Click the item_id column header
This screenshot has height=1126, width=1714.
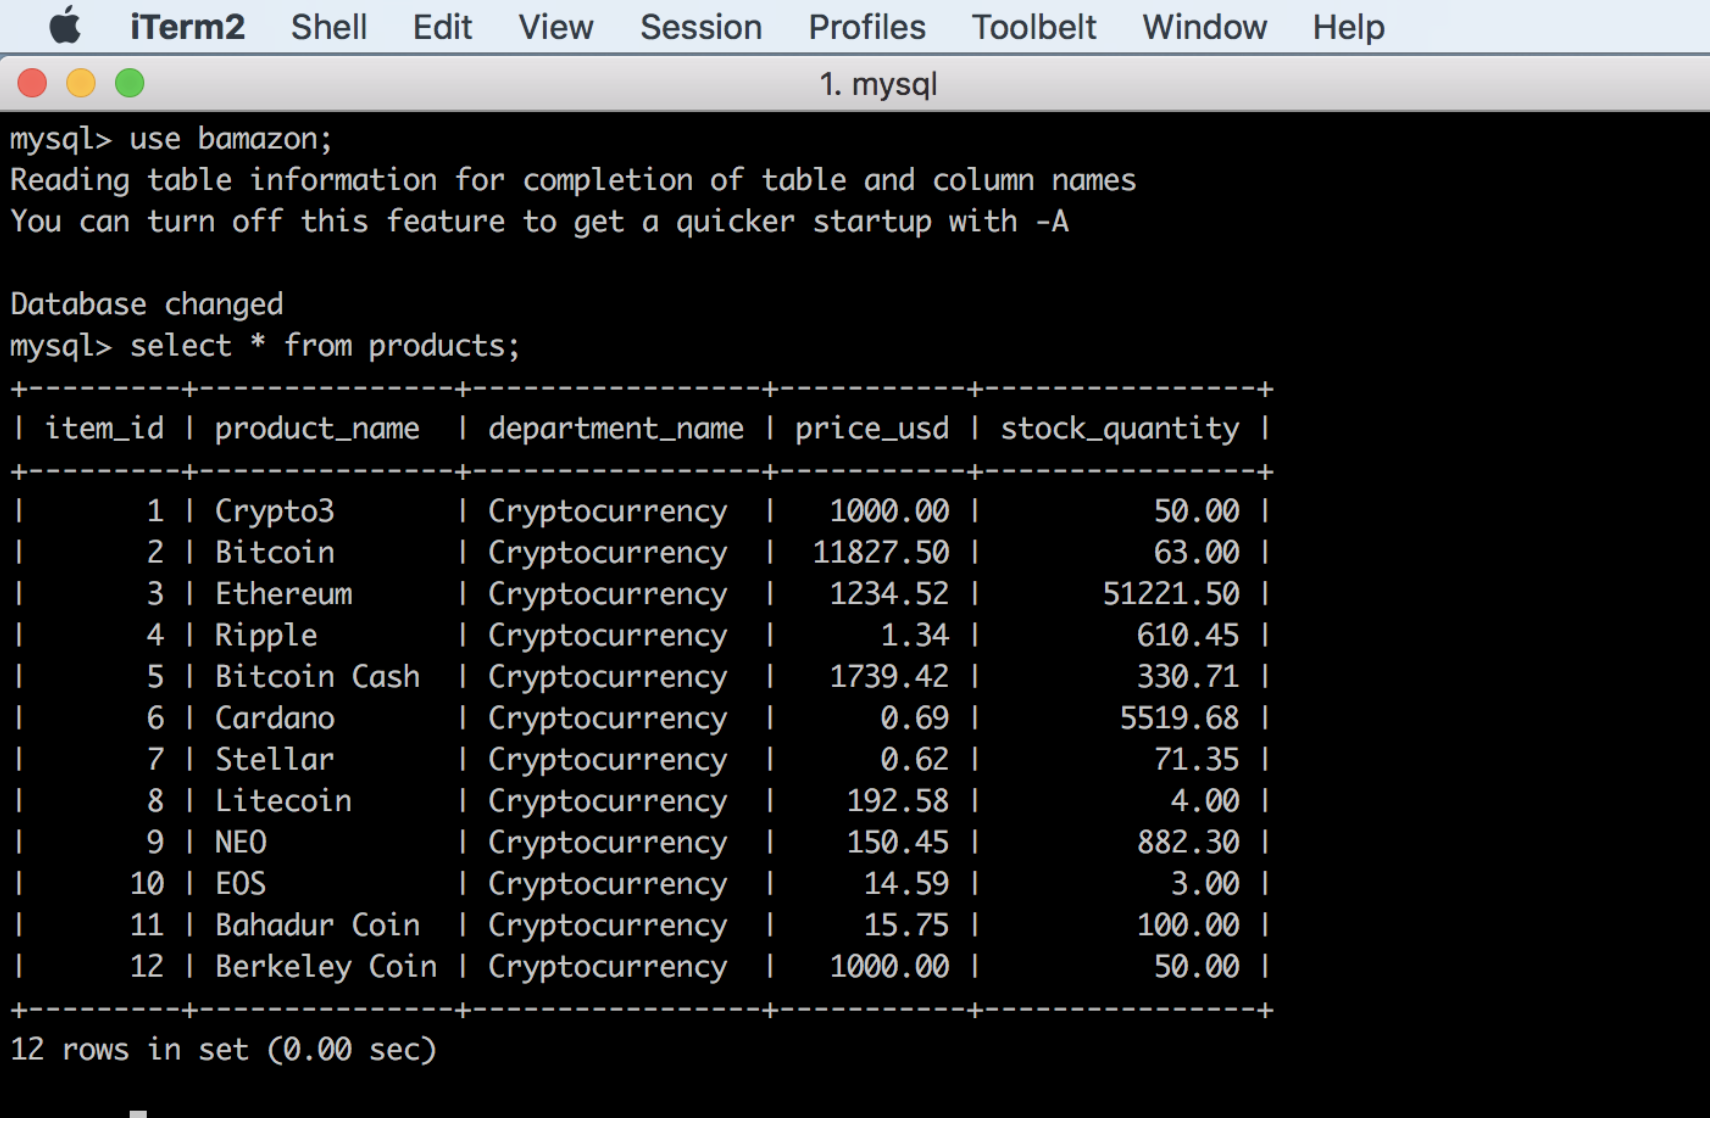pyautogui.click(x=104, y=429)
